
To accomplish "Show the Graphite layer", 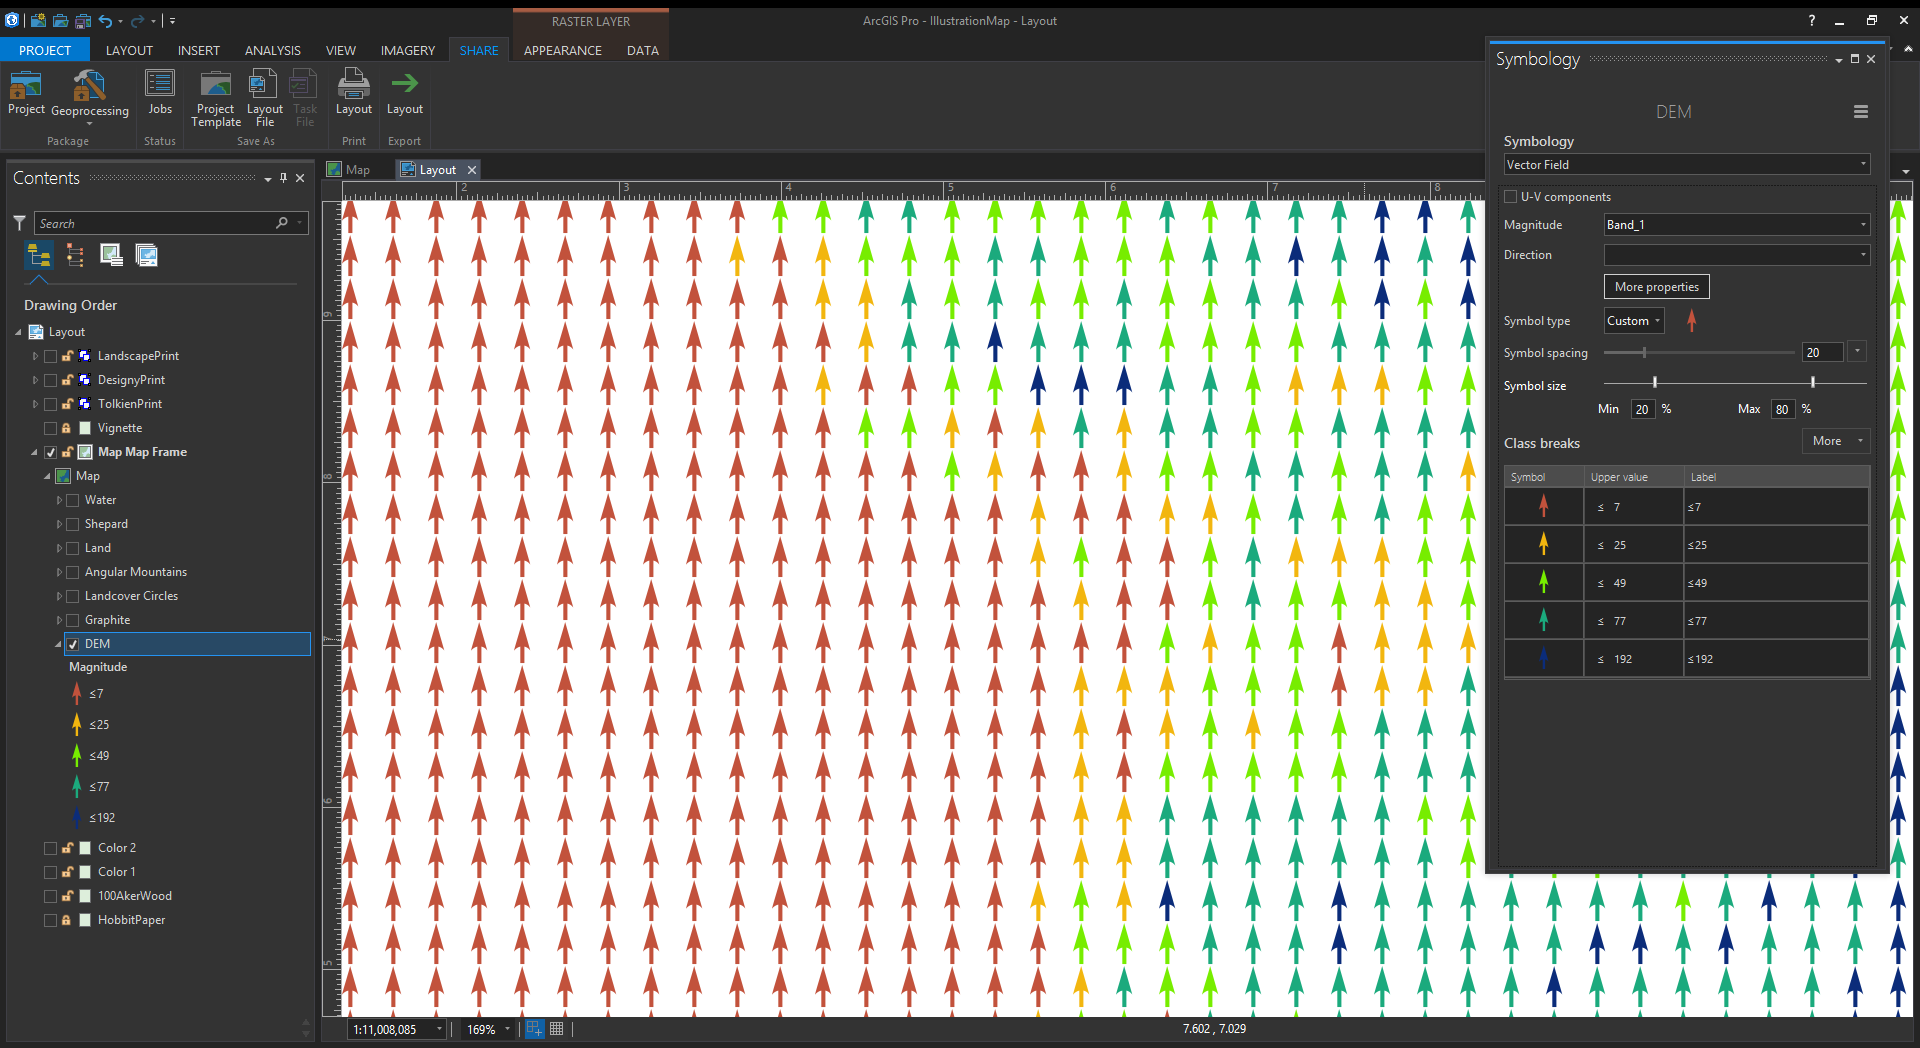I will pos(72,620).
